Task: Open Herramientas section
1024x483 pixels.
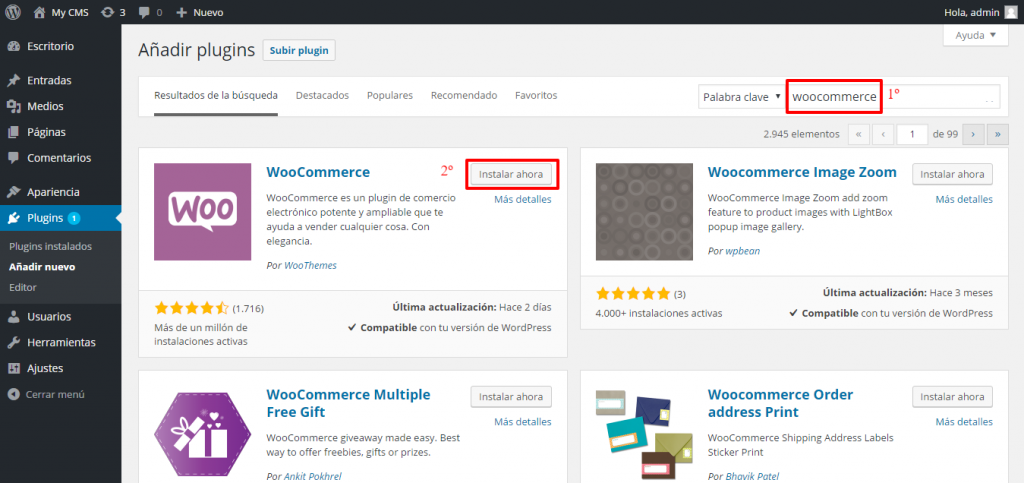Action: (x=60, y=342)
